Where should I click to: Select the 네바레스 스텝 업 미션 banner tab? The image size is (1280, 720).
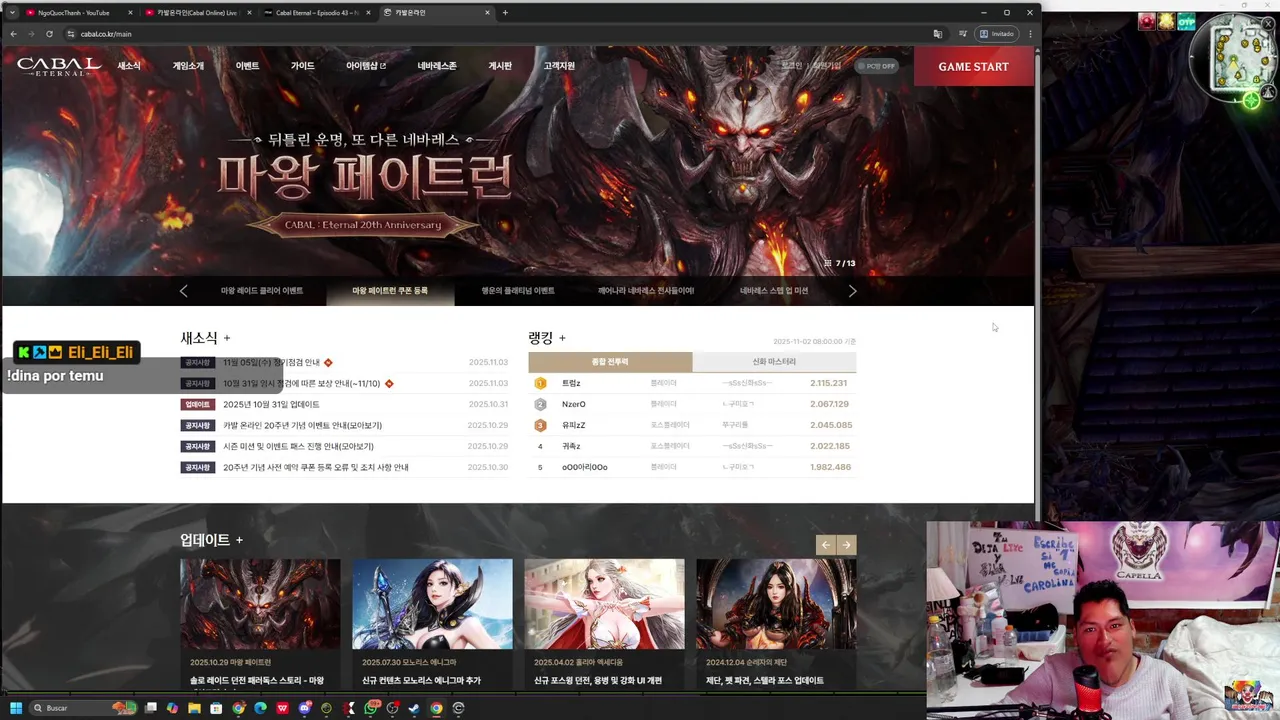[774, 291]
